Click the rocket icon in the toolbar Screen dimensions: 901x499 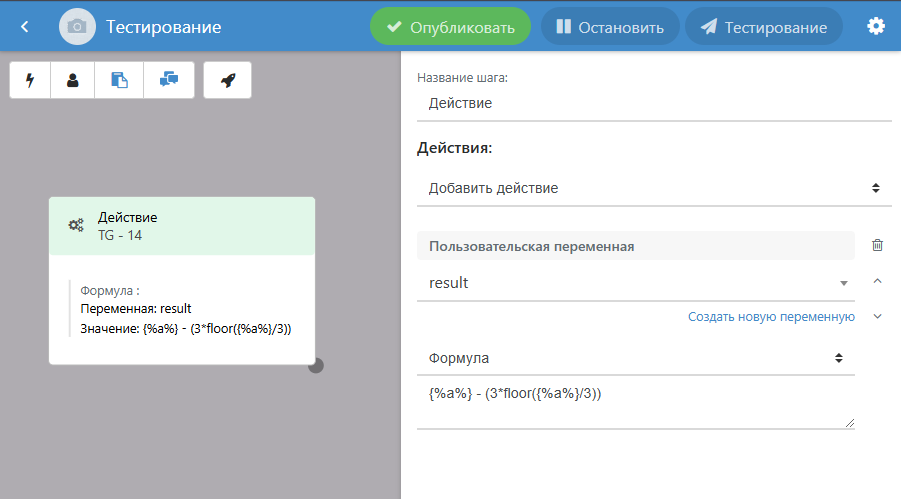pos(227,81)
